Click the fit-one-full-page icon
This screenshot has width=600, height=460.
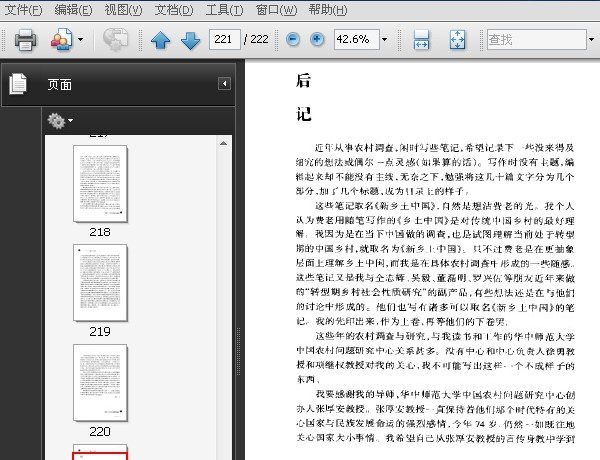point(457,39)
